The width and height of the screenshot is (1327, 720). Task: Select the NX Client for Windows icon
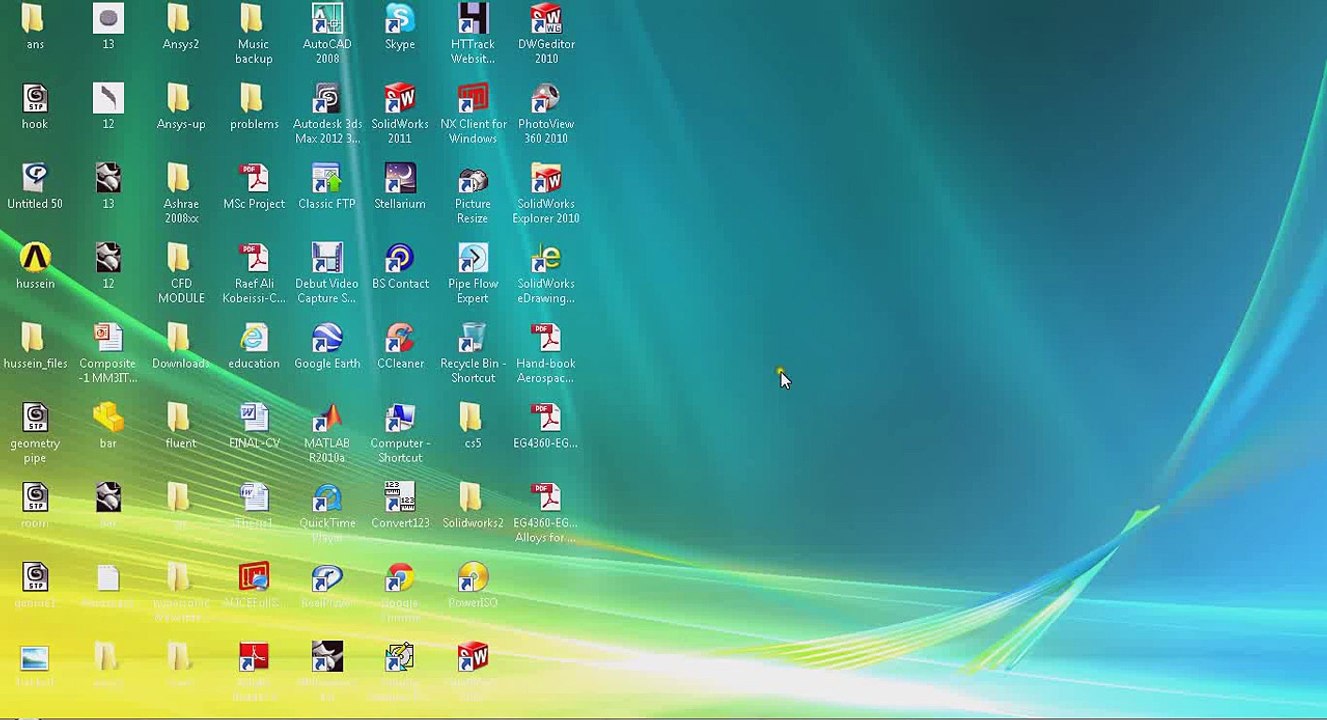click(473, 99)
